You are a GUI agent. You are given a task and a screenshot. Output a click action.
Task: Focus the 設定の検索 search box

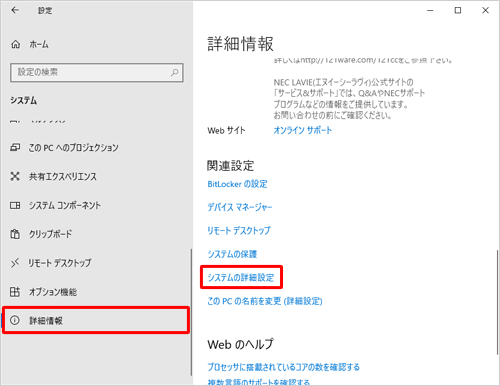pyautogui.click(x=97, y=72)
